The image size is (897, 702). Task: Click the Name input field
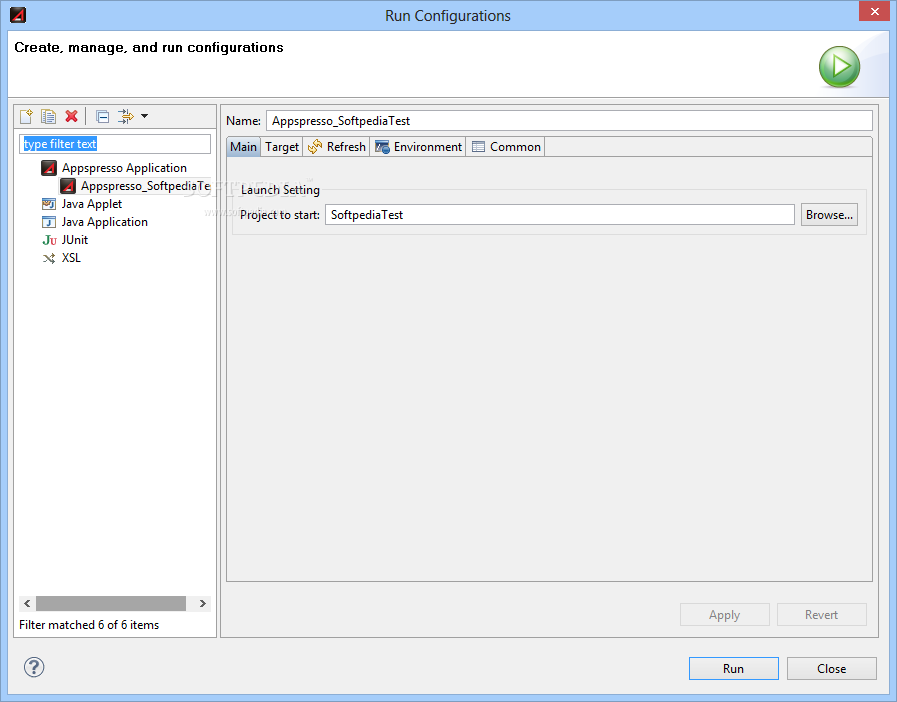[569, 121]
